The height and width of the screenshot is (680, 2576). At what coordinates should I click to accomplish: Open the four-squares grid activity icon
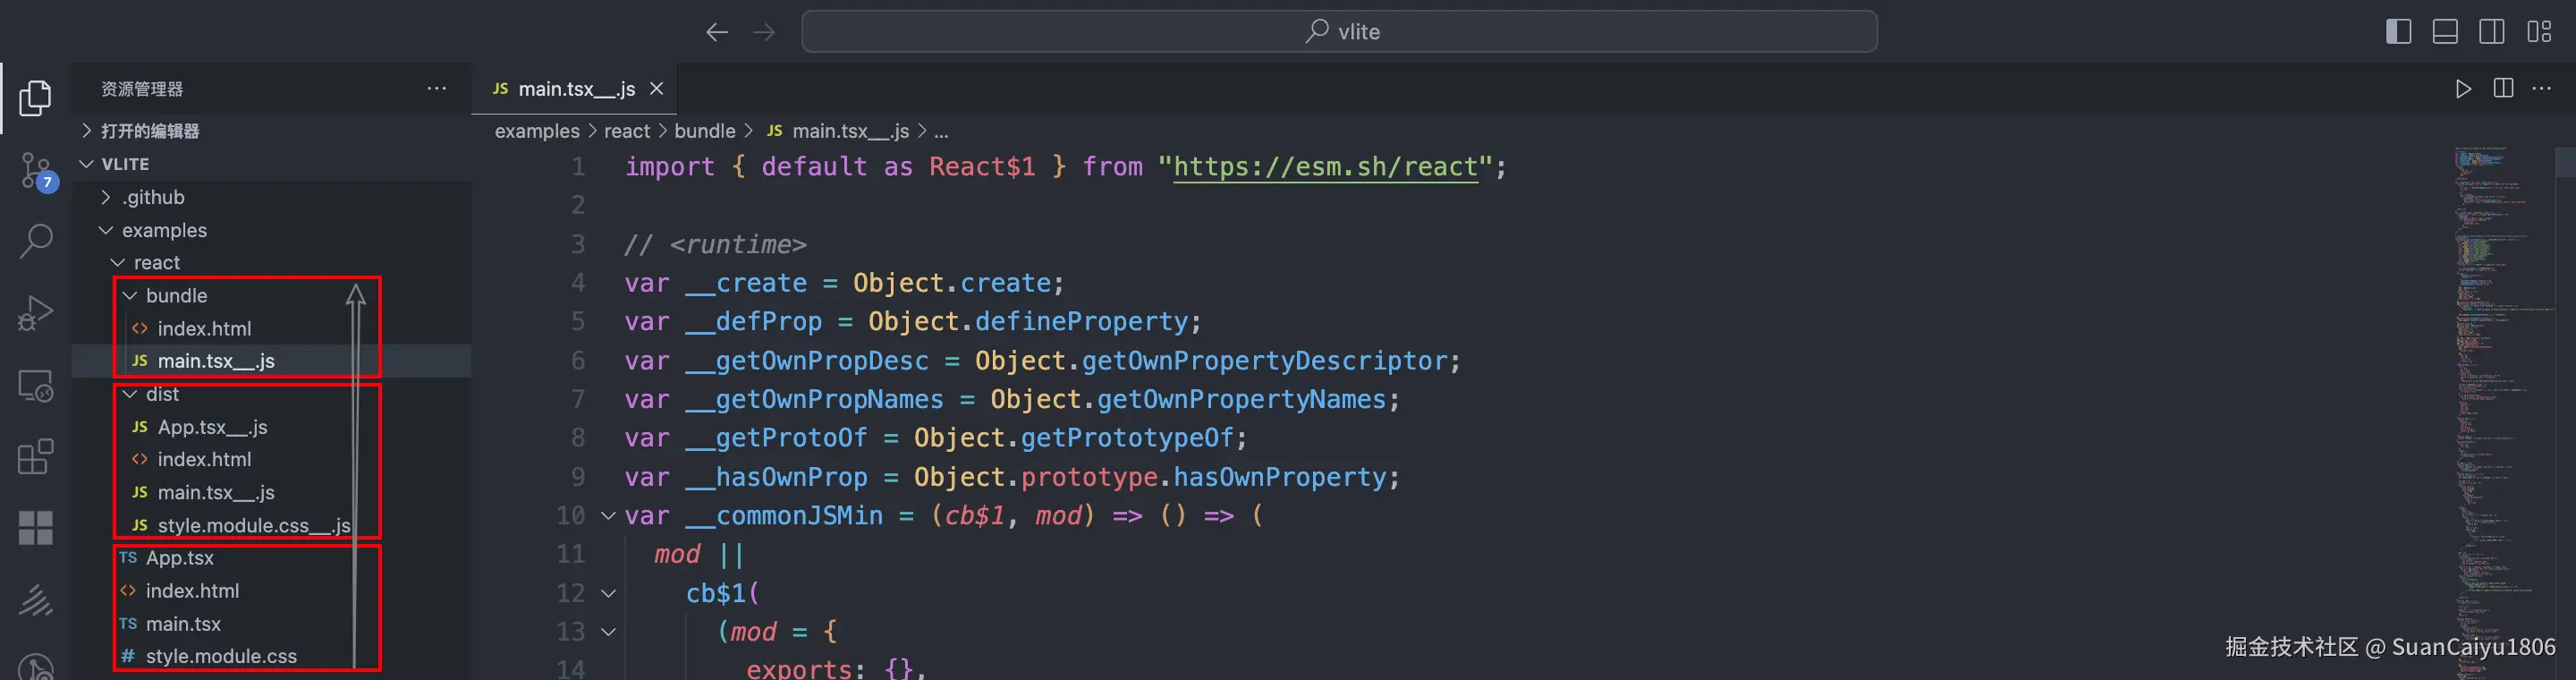36,528
